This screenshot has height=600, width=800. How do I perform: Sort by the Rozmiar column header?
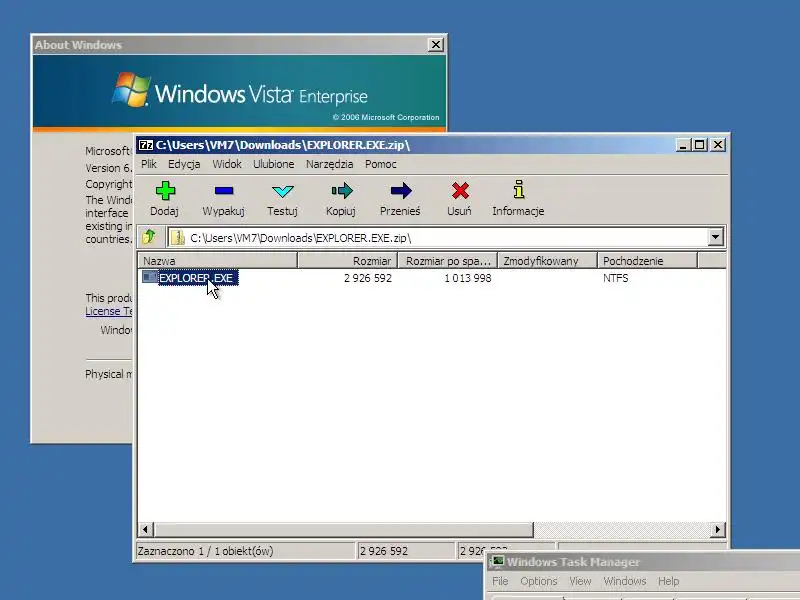click(x=347, y=261)
